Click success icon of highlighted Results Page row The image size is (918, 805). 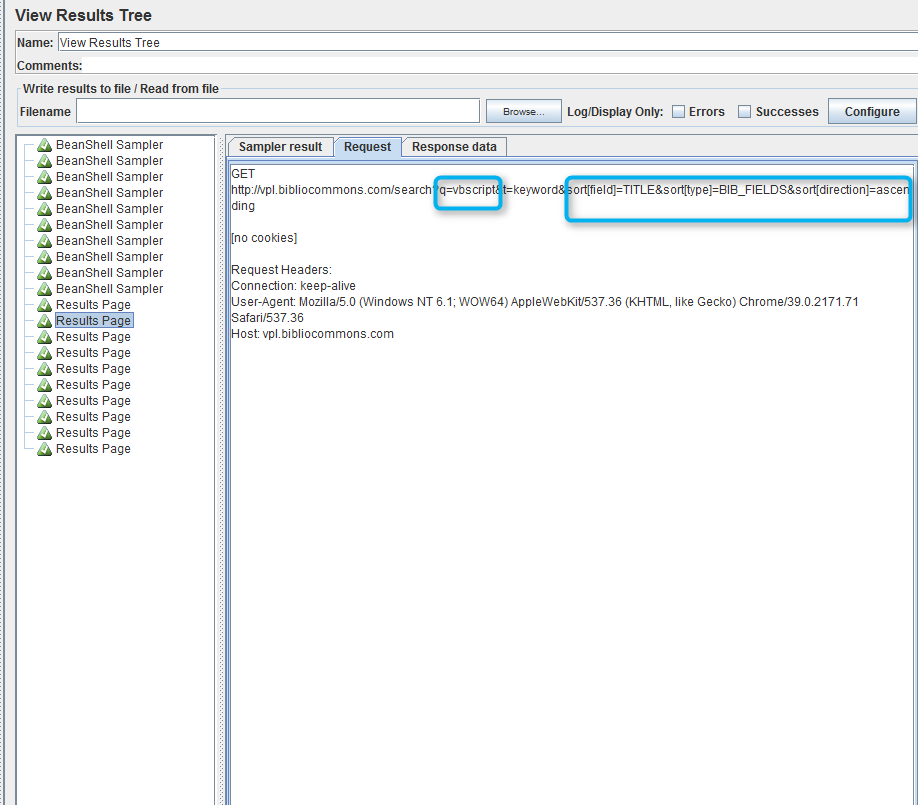tap(44, 321)
